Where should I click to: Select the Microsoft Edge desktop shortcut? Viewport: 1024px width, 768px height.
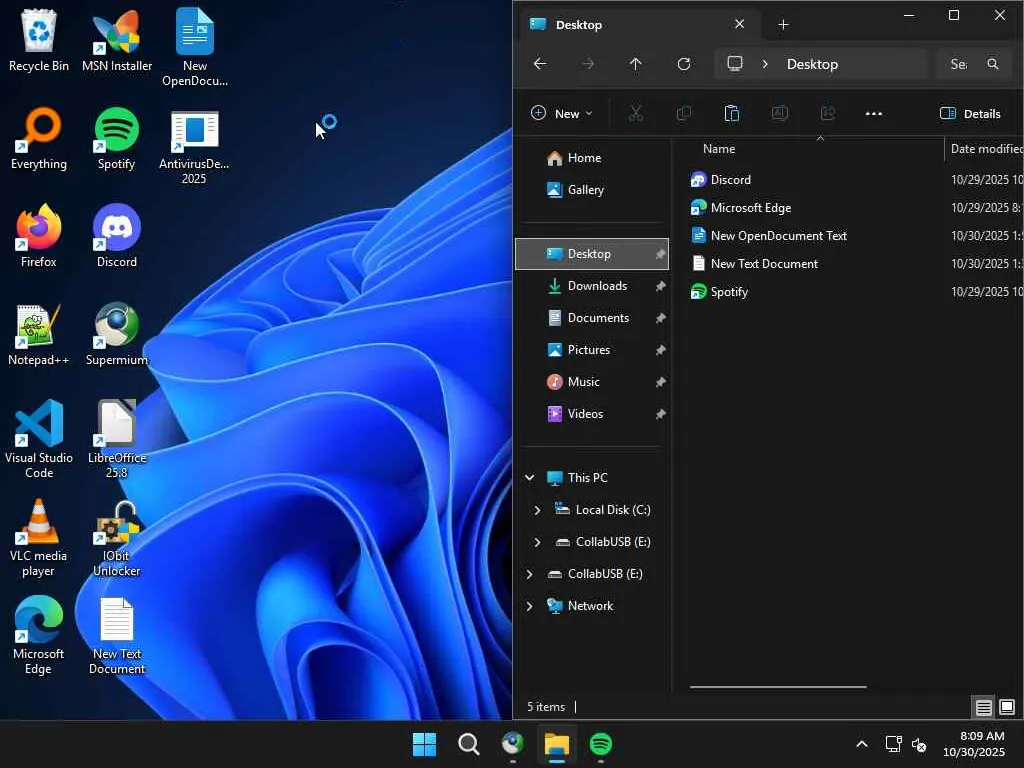[x=39, y=635]
